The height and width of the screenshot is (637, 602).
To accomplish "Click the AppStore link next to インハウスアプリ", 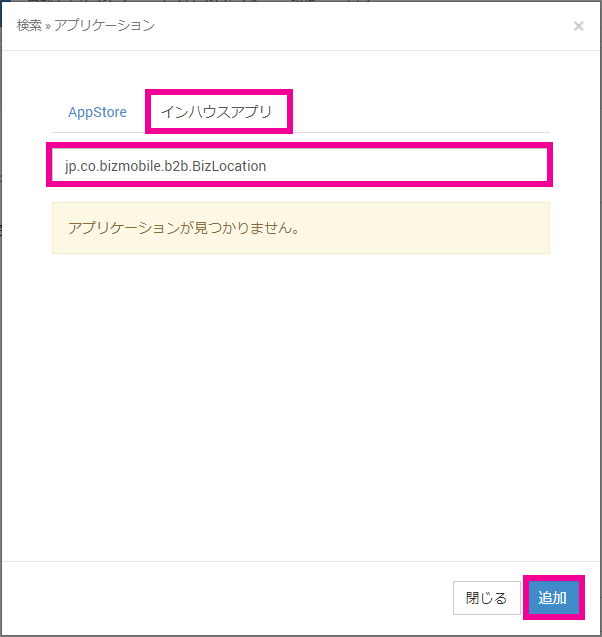I will pyautogui.click(x=97, y=112).
